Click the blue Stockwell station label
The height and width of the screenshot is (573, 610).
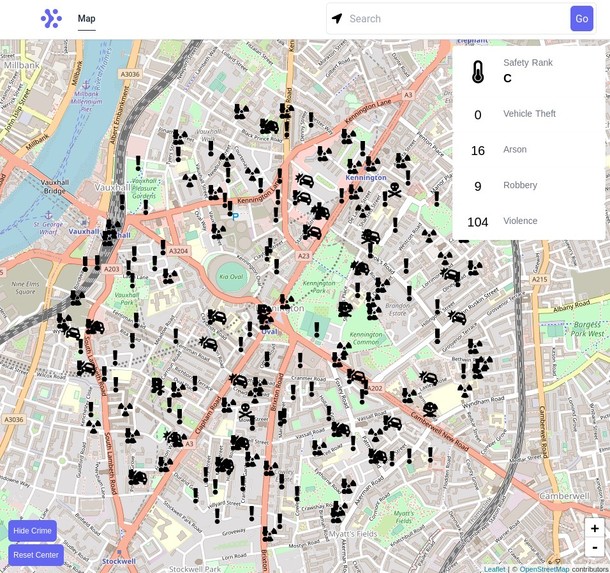(119, 561)
